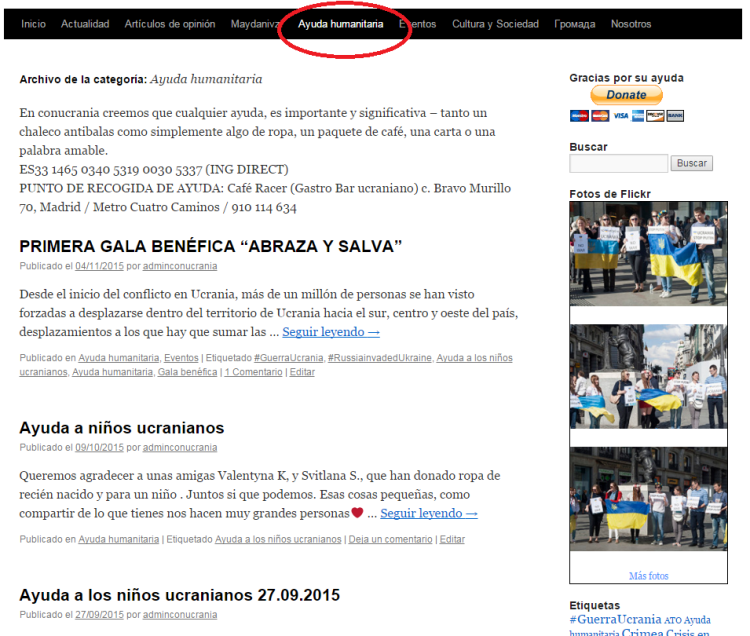Click the #GuerraUcrania tag in Etiquetas
The height and width of the screenshot is (636, 750).
(615, 619)
